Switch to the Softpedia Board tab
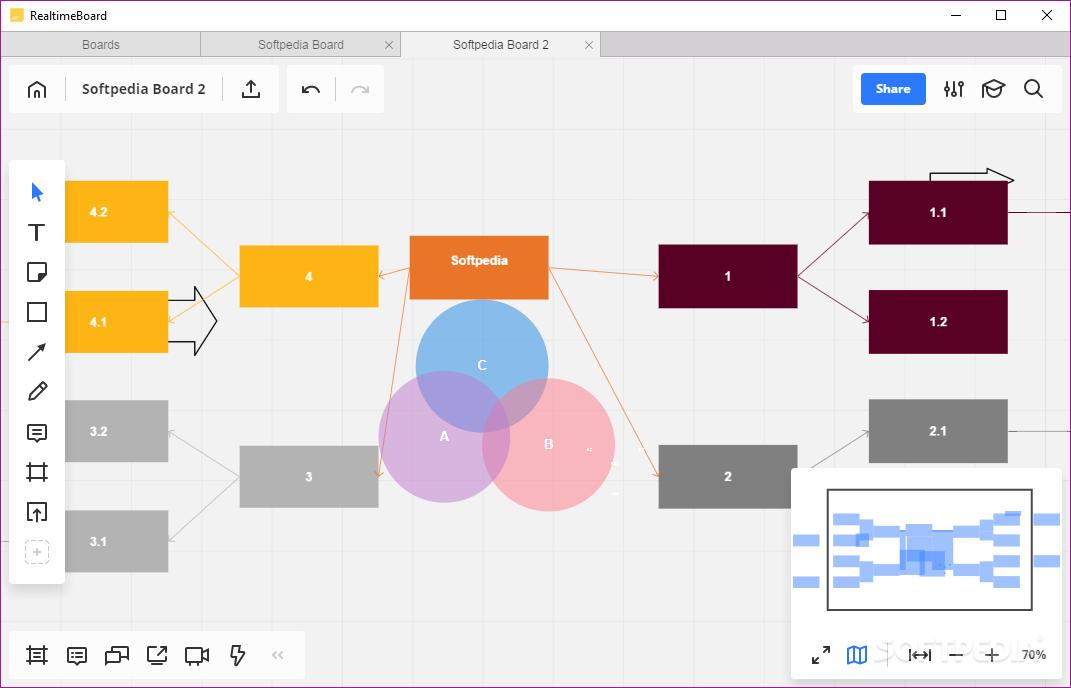Image resolution: width=1071 pixels, height=688 pixels. tap(301, 44)
